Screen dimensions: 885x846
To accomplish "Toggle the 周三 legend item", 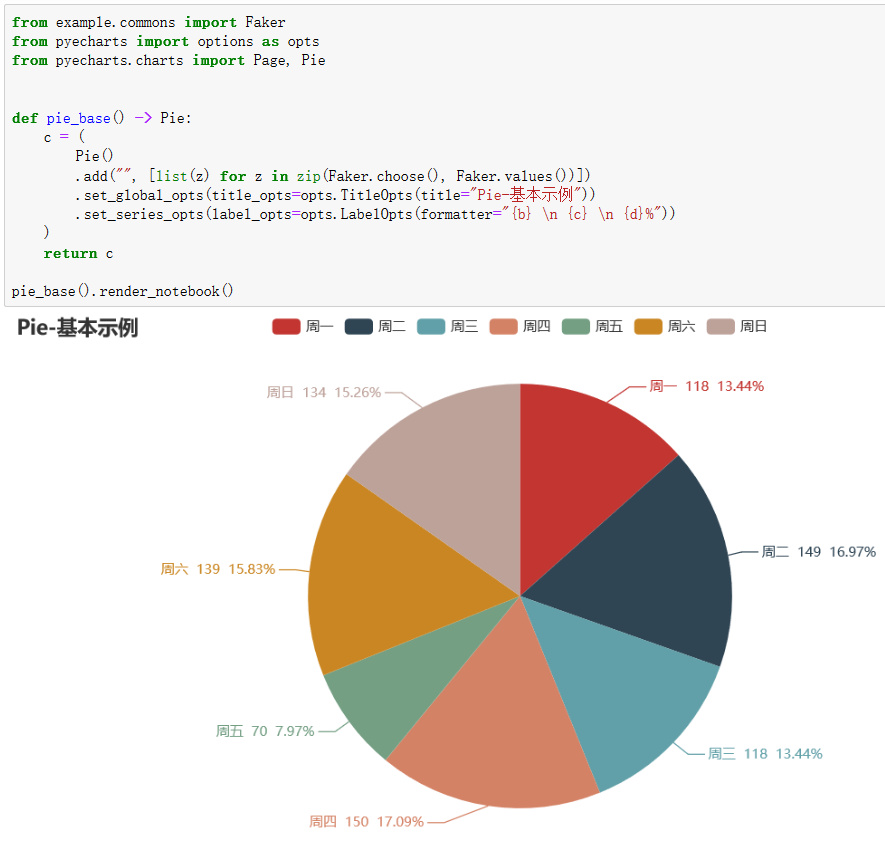I will (x=455, y=326).
